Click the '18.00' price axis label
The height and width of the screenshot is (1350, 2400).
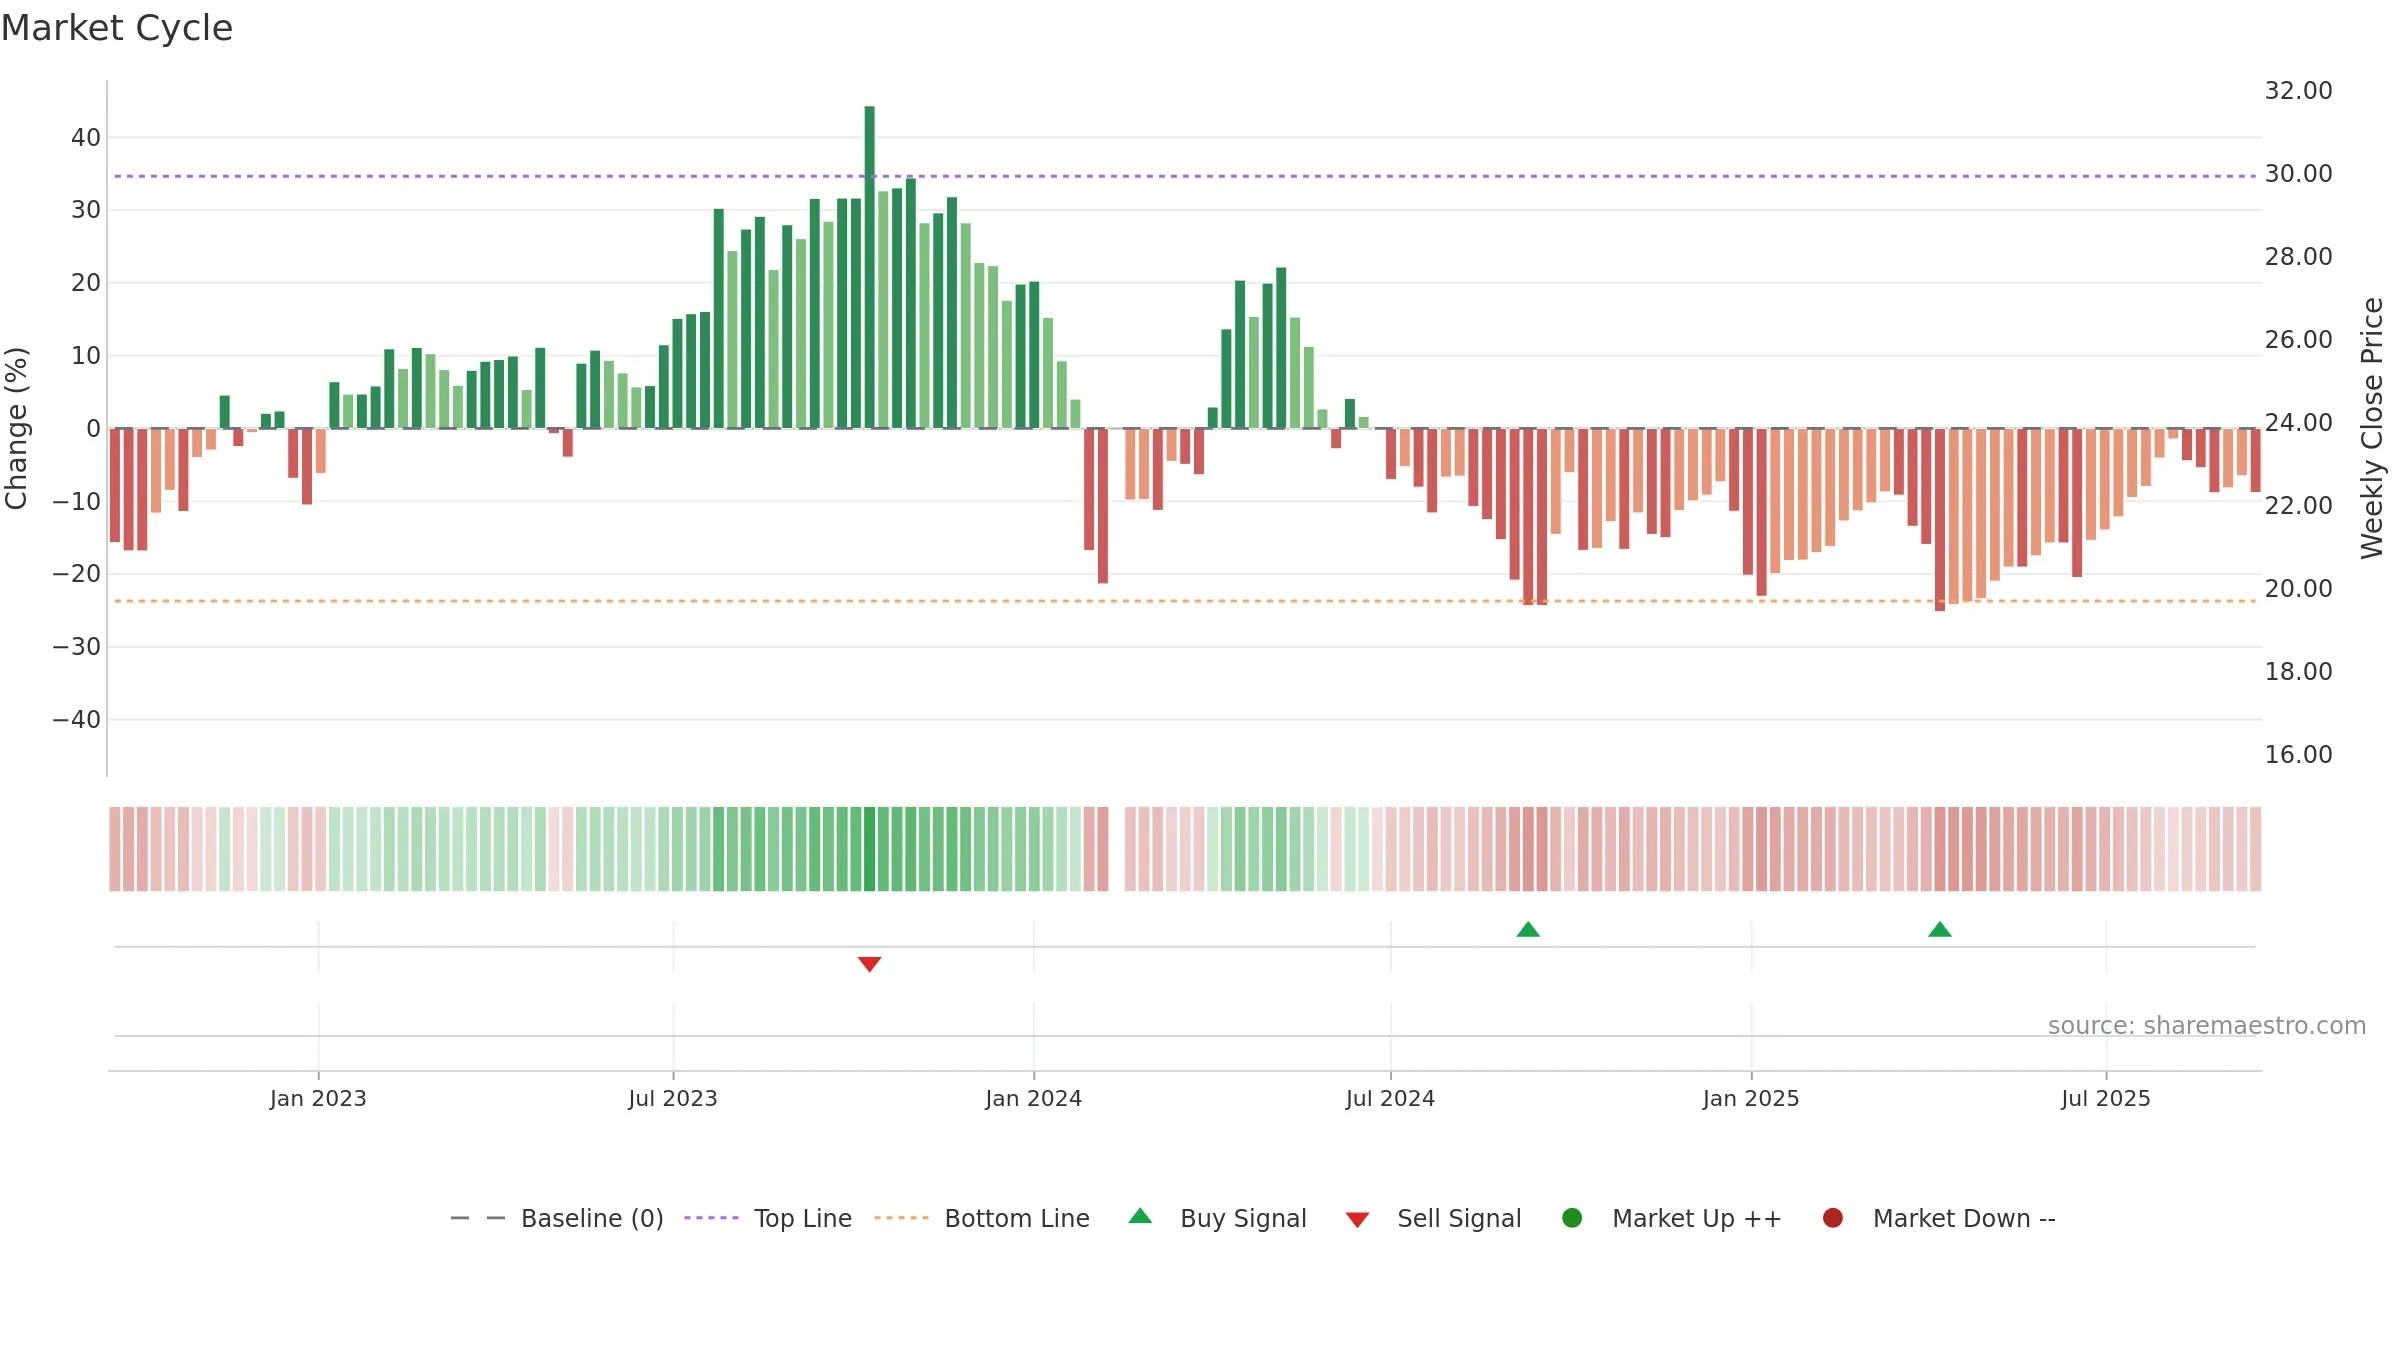2298,672
